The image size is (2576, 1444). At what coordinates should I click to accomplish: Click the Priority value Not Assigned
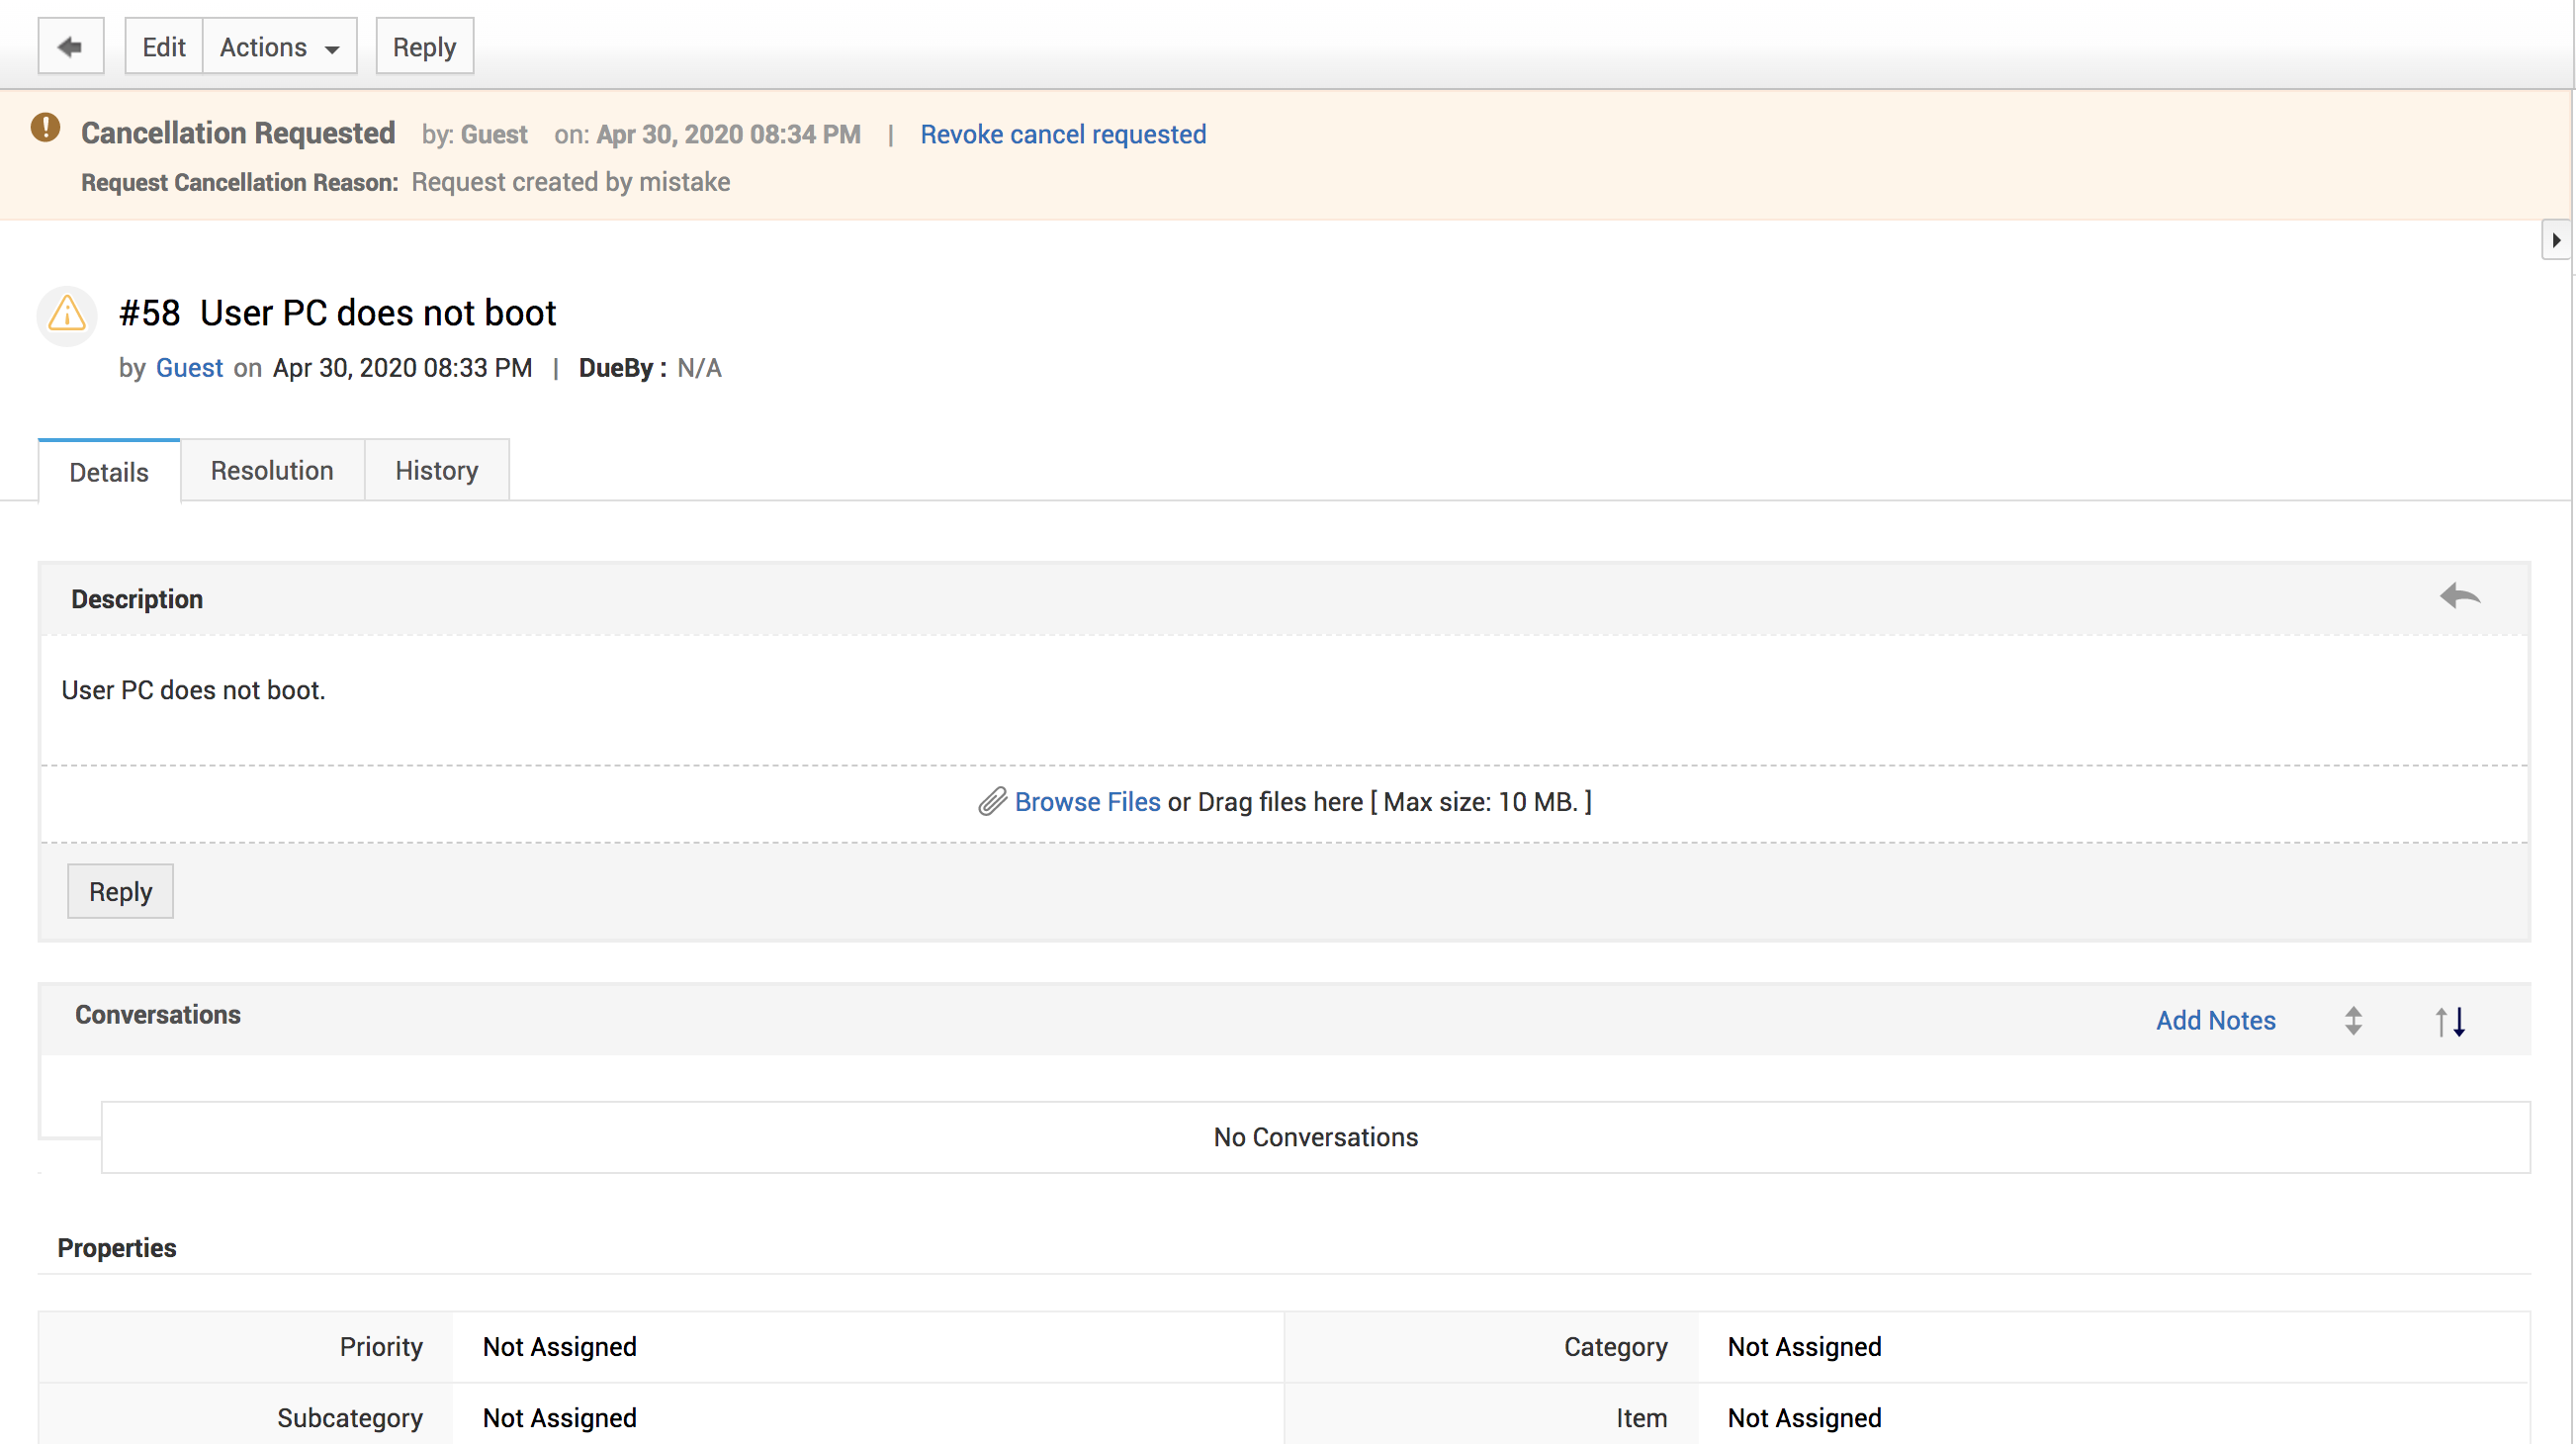[560, 1346]
